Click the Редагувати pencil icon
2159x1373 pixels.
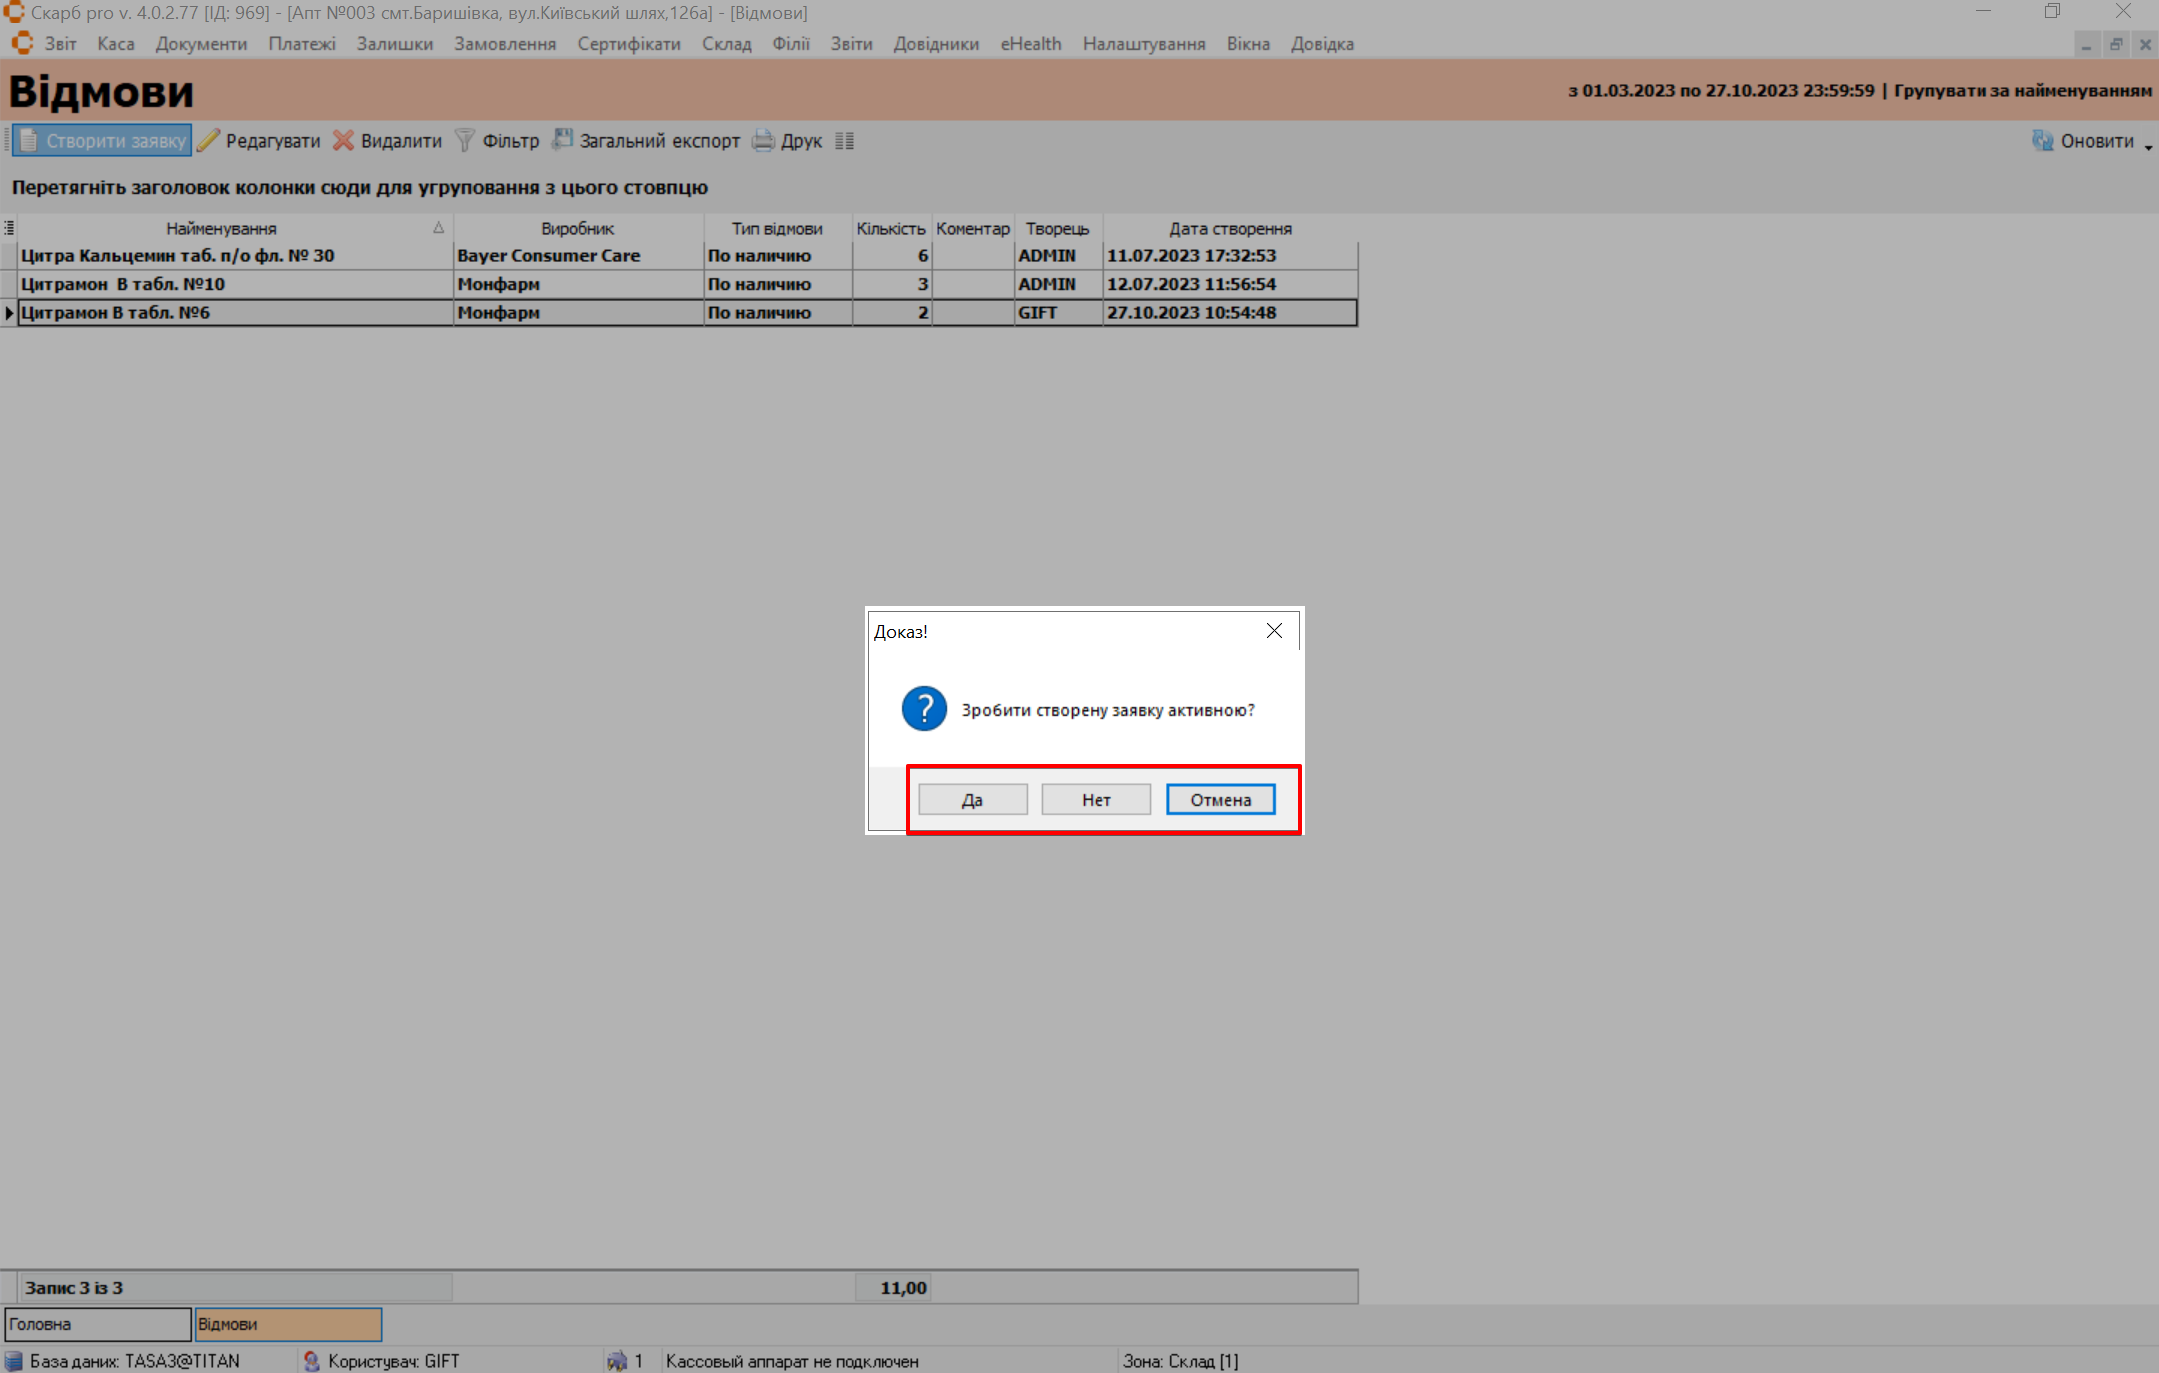[208, 141]
